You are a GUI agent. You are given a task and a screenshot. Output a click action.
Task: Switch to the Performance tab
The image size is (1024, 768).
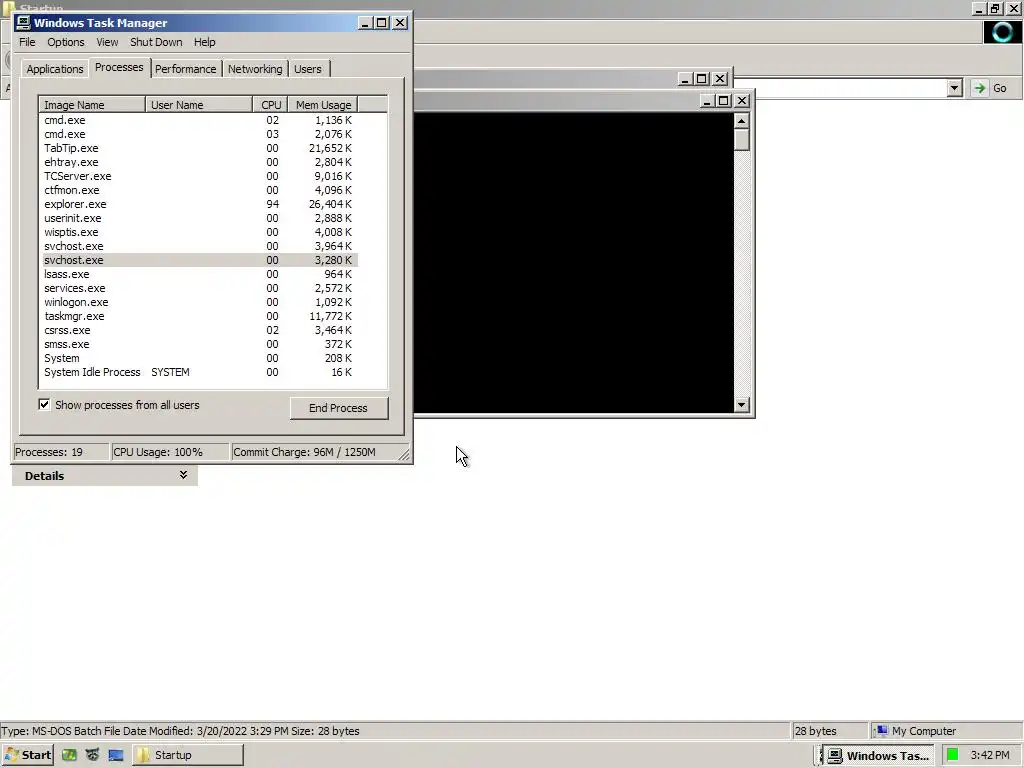pos(185,69)
